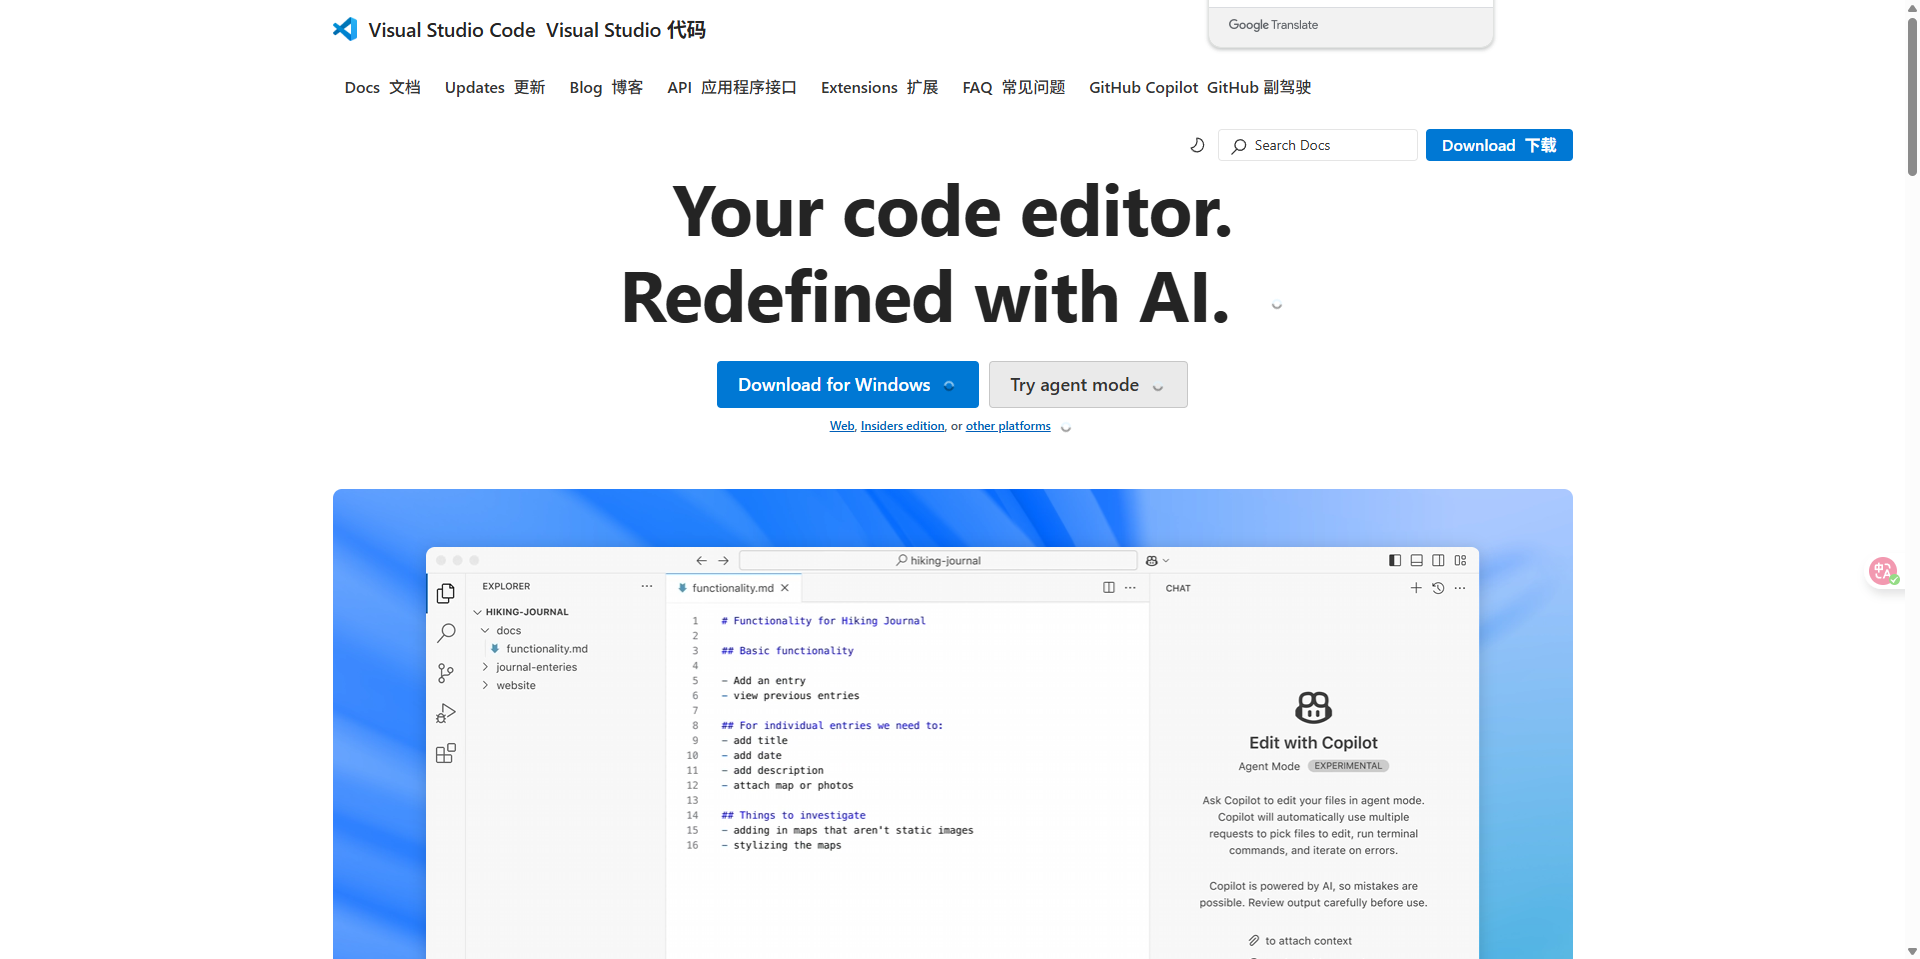The height and width of the screenshot is (959, 1920).
Task: Select functionality.md in the file tree
Action: pos(539,649)
